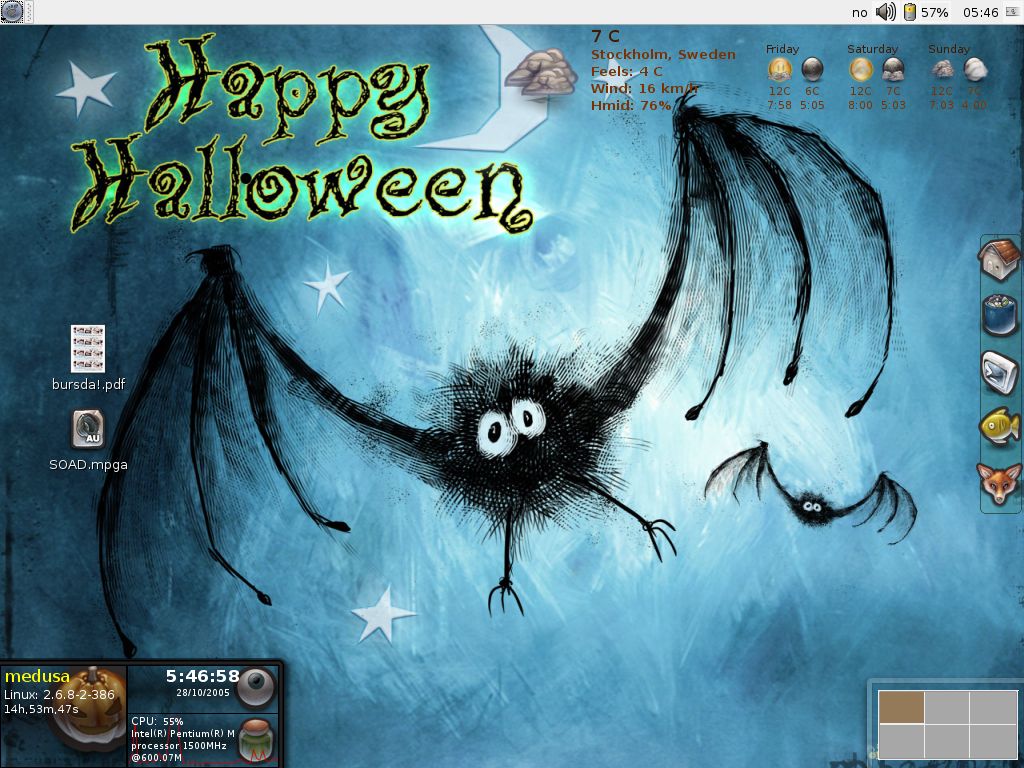
Task: Click Saturday's daytime forecast icon
Action: click(861, 69)
